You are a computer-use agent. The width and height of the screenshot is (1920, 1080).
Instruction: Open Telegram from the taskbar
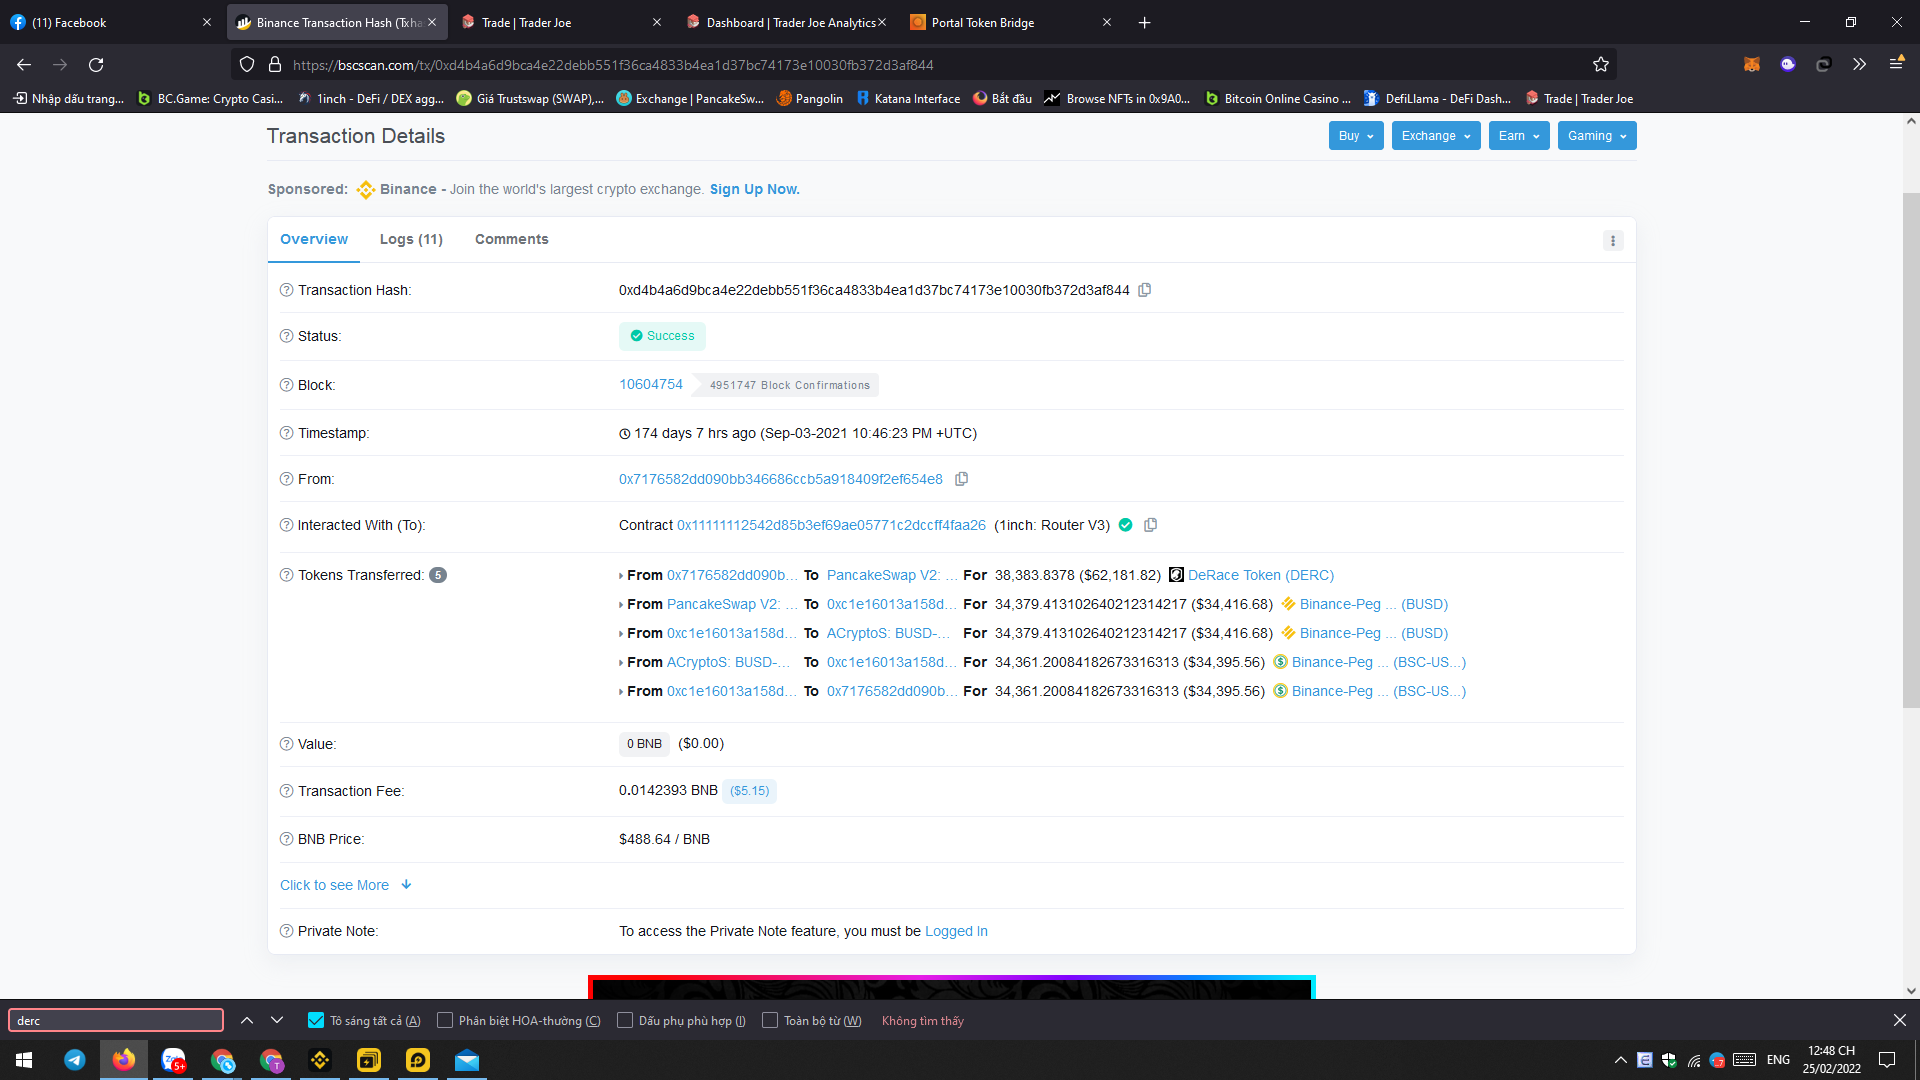coord(75,1060)
